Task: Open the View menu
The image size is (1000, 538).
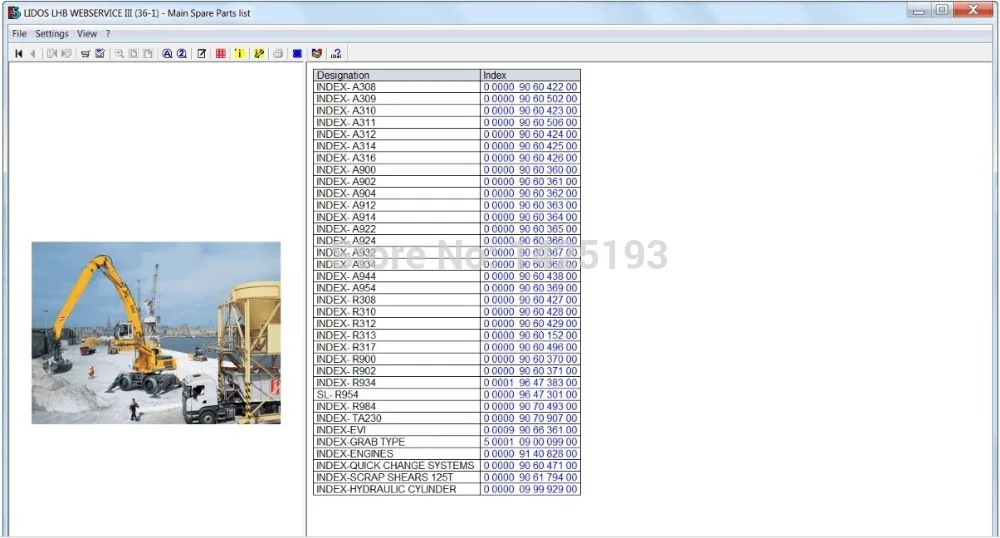Action: [87, 34]
